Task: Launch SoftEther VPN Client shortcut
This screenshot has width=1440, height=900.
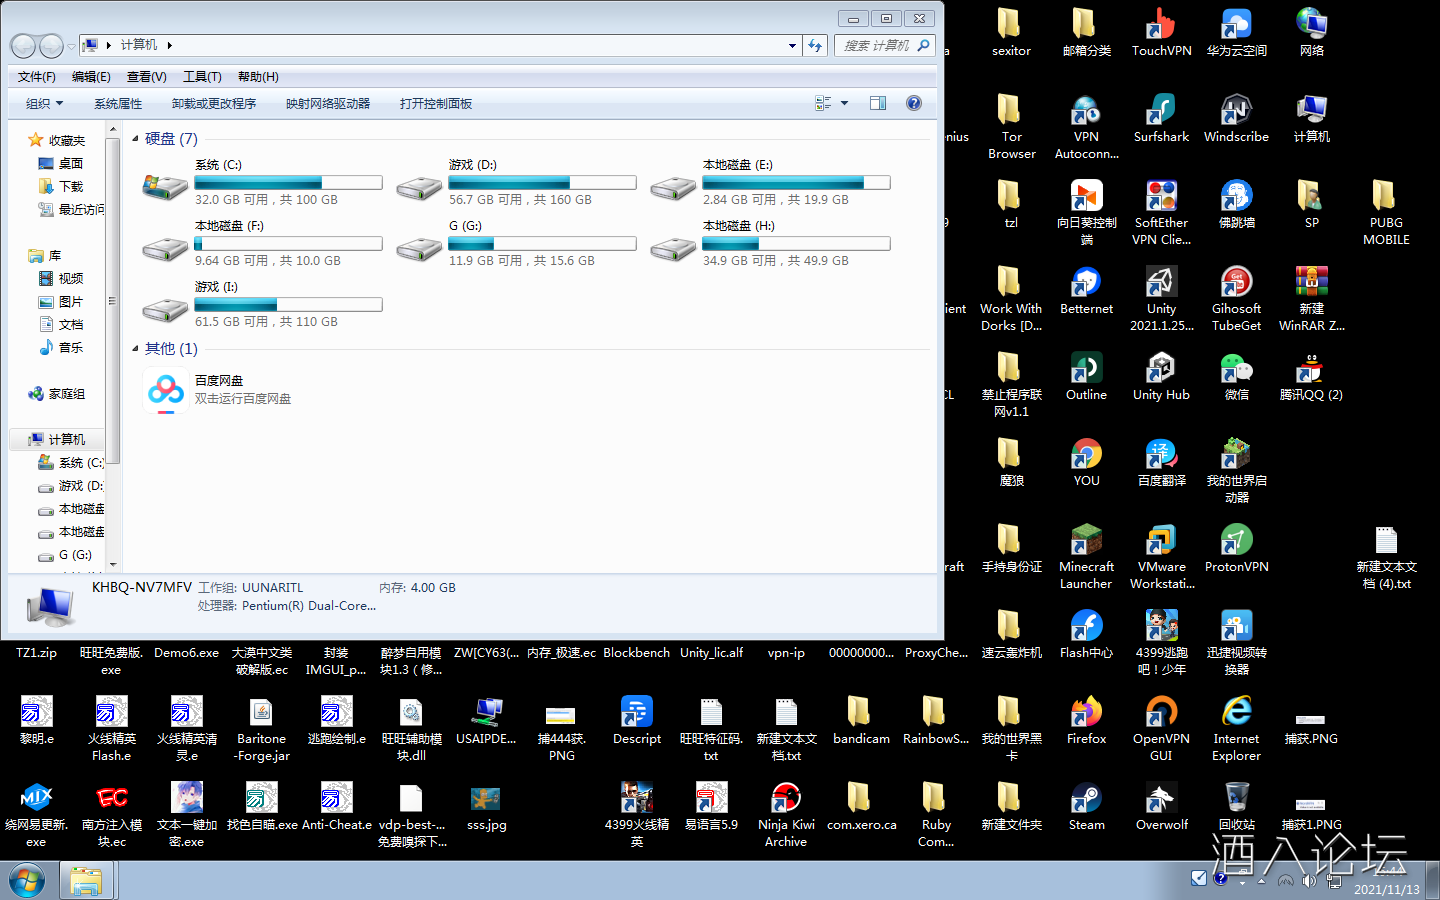Action: tap(1161, 212)
